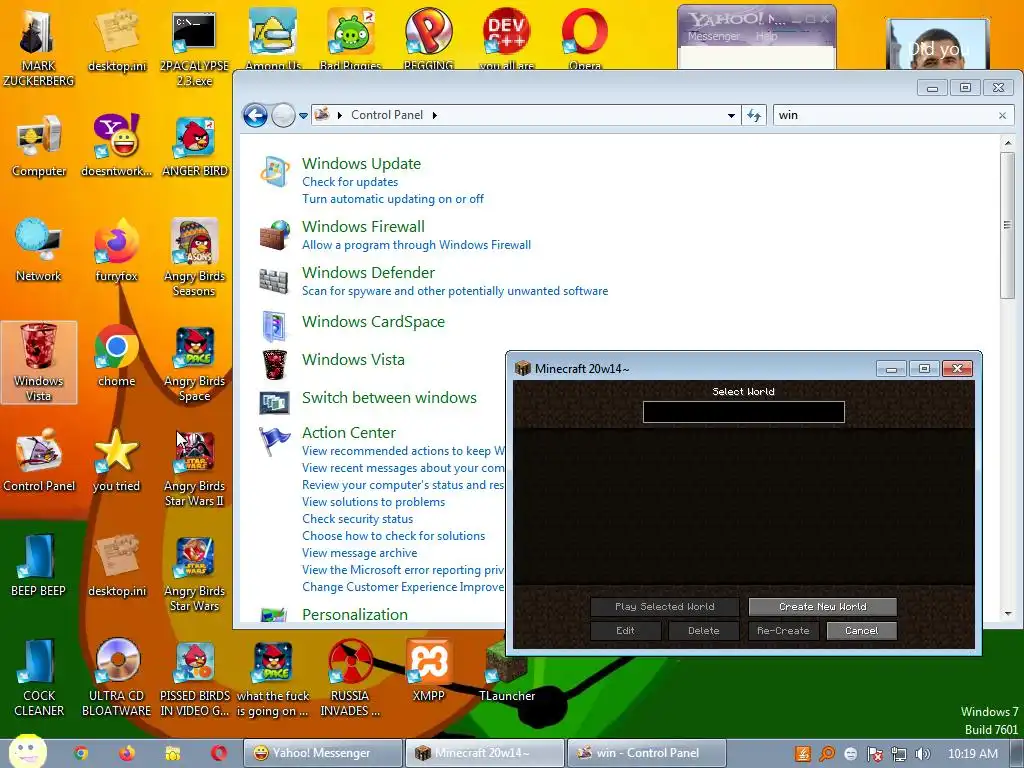Viewport: 1024px width, 768px height.
Task: Click Cancel in Minecraft Select World
Action: [x=861, y=631]
